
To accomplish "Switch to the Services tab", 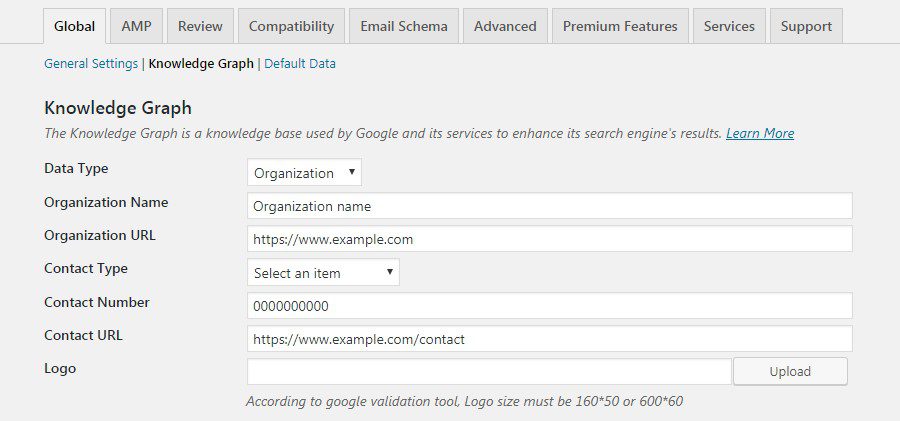I will click(x=729, y=26).
